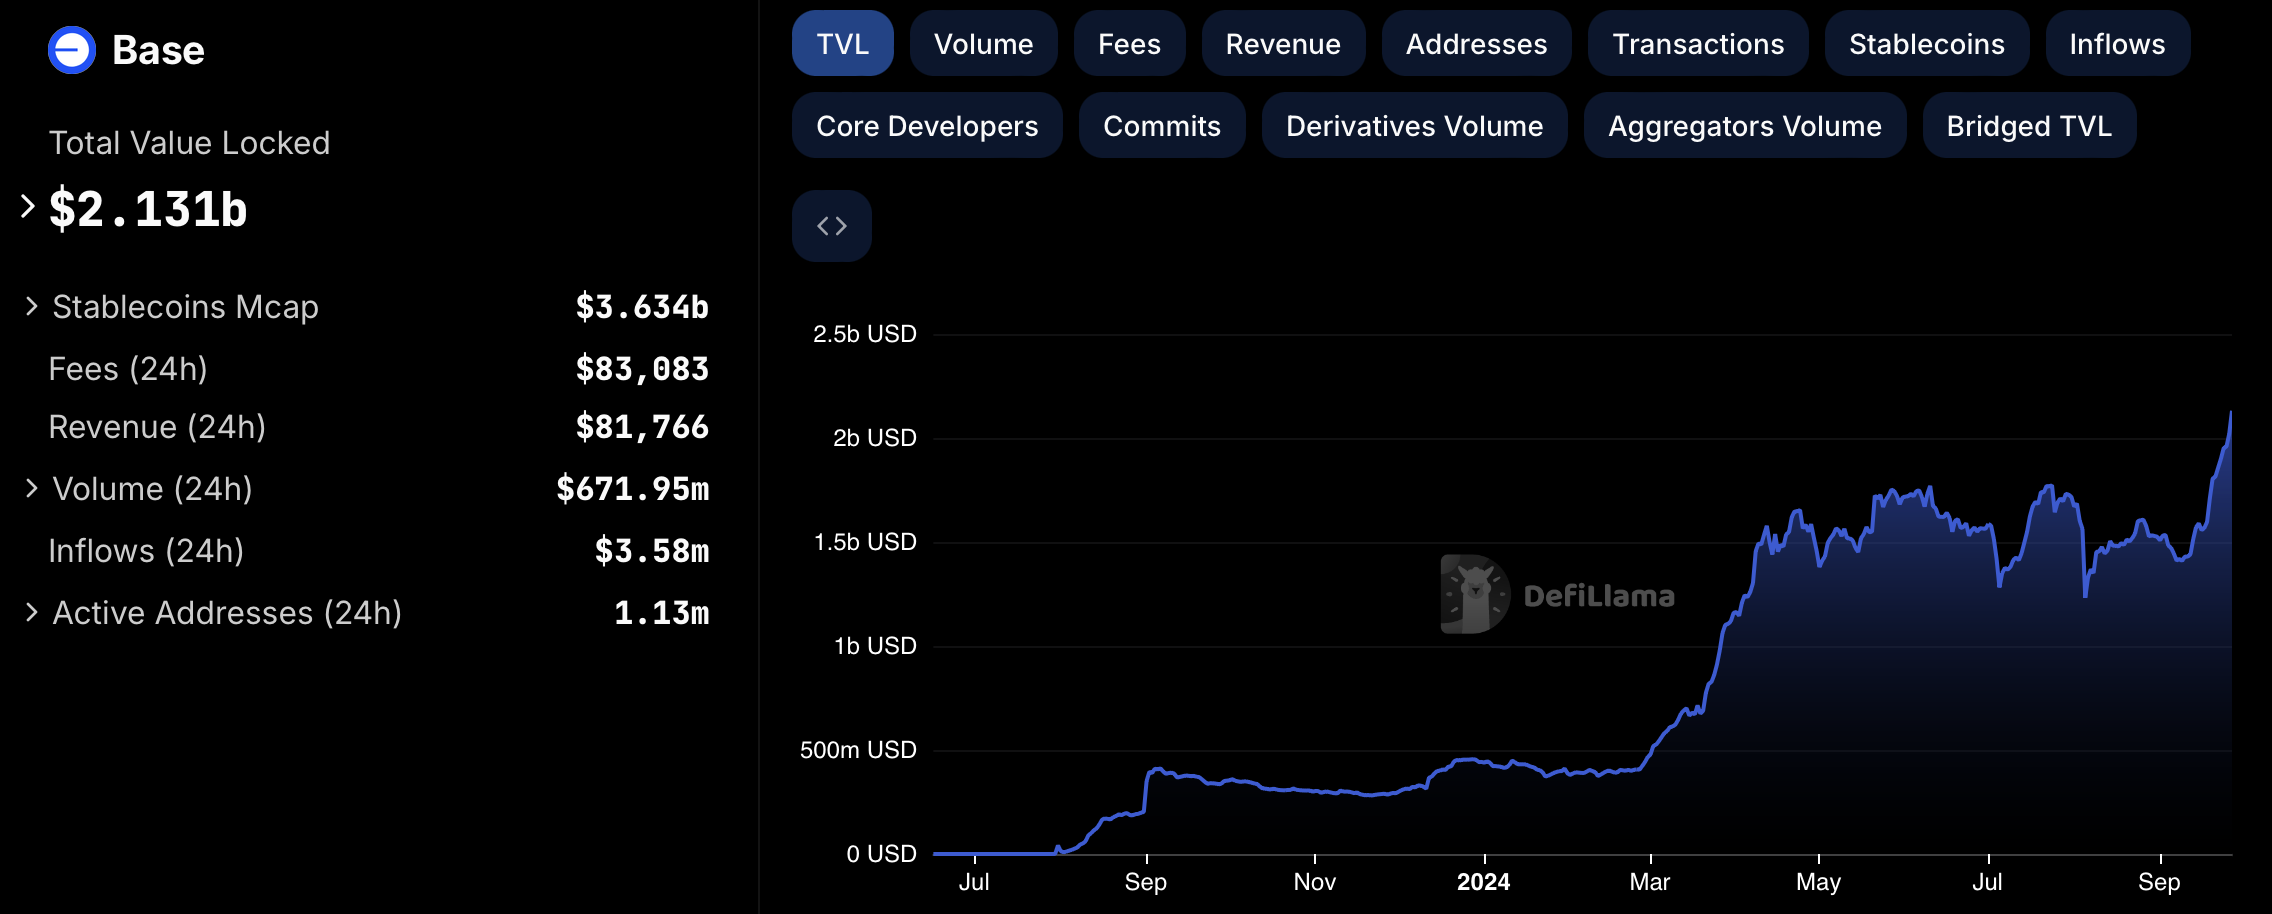
Task: Toggle the Volume chart metric
Action: click(984, 44)
